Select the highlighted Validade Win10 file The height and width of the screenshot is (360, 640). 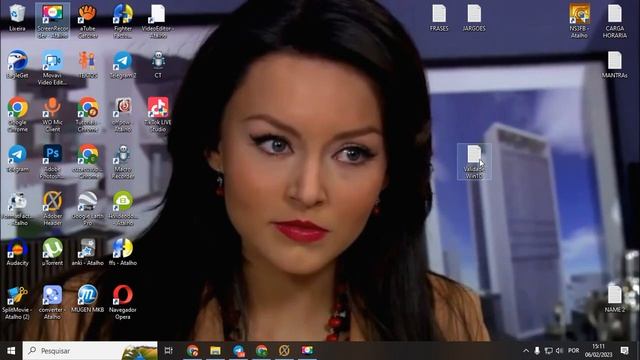pyautogui.click(x=474, y=162)
